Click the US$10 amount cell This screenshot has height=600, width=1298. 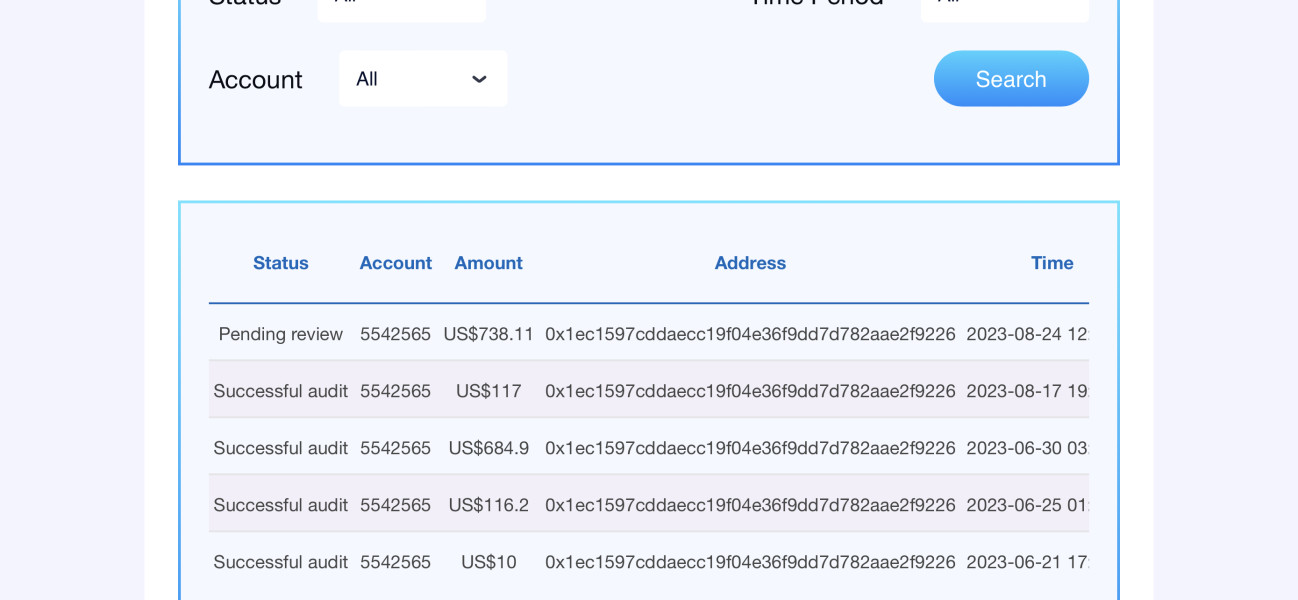tap(488, 562)
